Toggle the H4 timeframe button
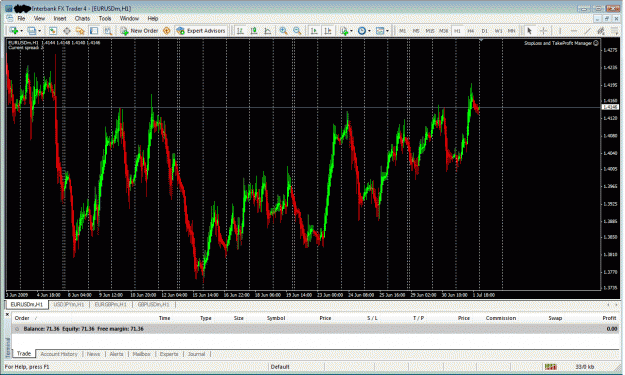The image size is (625, 375). coord(471,31)
